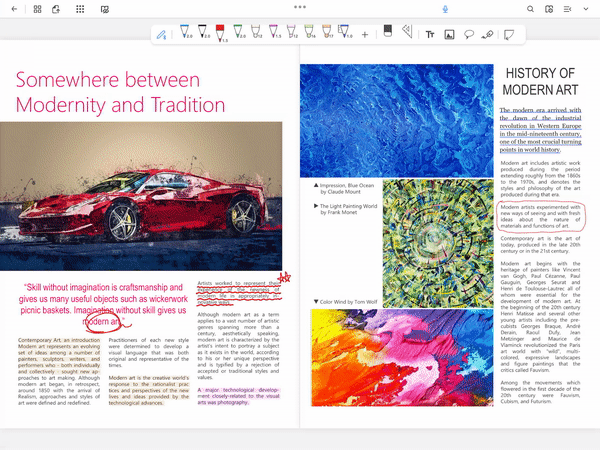Viewport: 600px width, 450px height.
Task: Select the beige highlighter marked 12
Action: (x=256, y=32)
